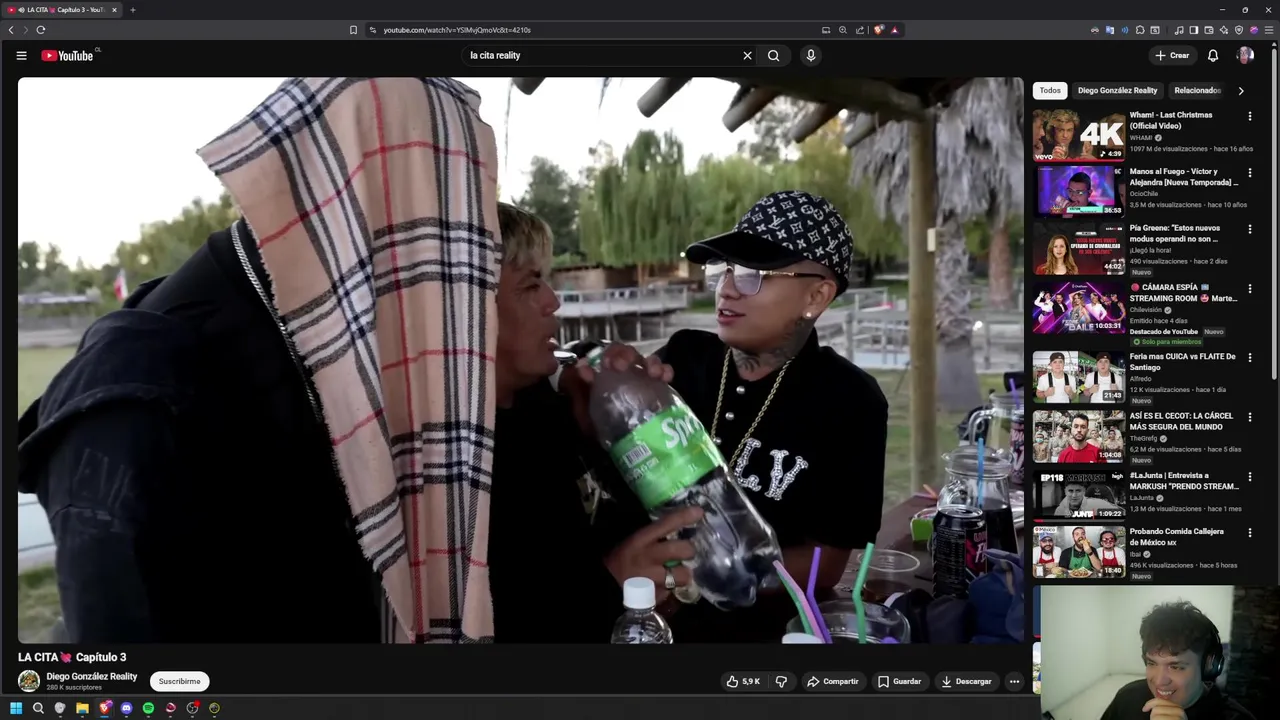1280x720 pixels.
Task: Like the video showing 5,9 K
Action: tap(743, 681)
